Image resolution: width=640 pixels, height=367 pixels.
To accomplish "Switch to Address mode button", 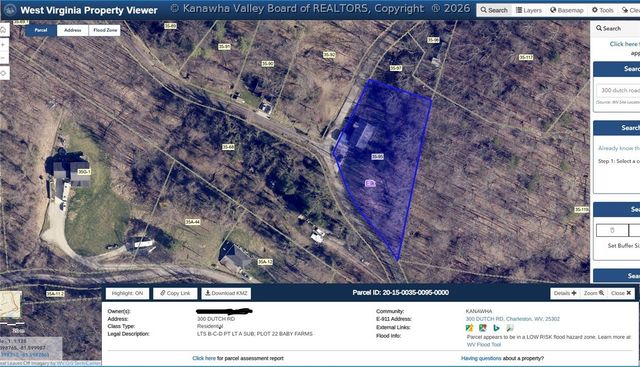I will click(x=73, y=30).
